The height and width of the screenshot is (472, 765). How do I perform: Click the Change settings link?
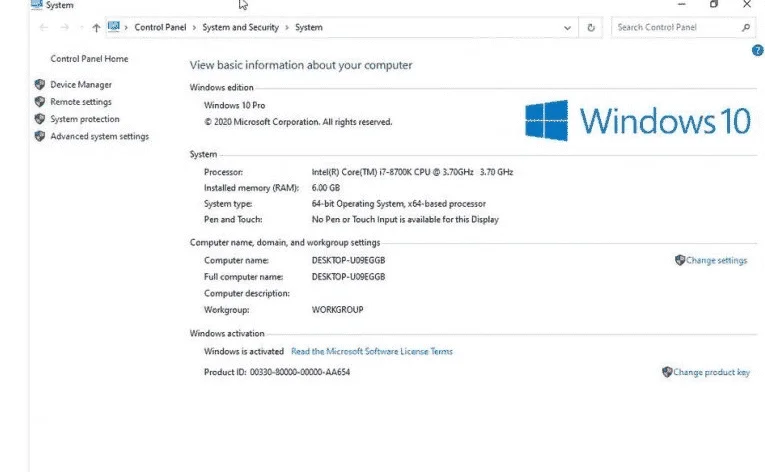[716, 260]
